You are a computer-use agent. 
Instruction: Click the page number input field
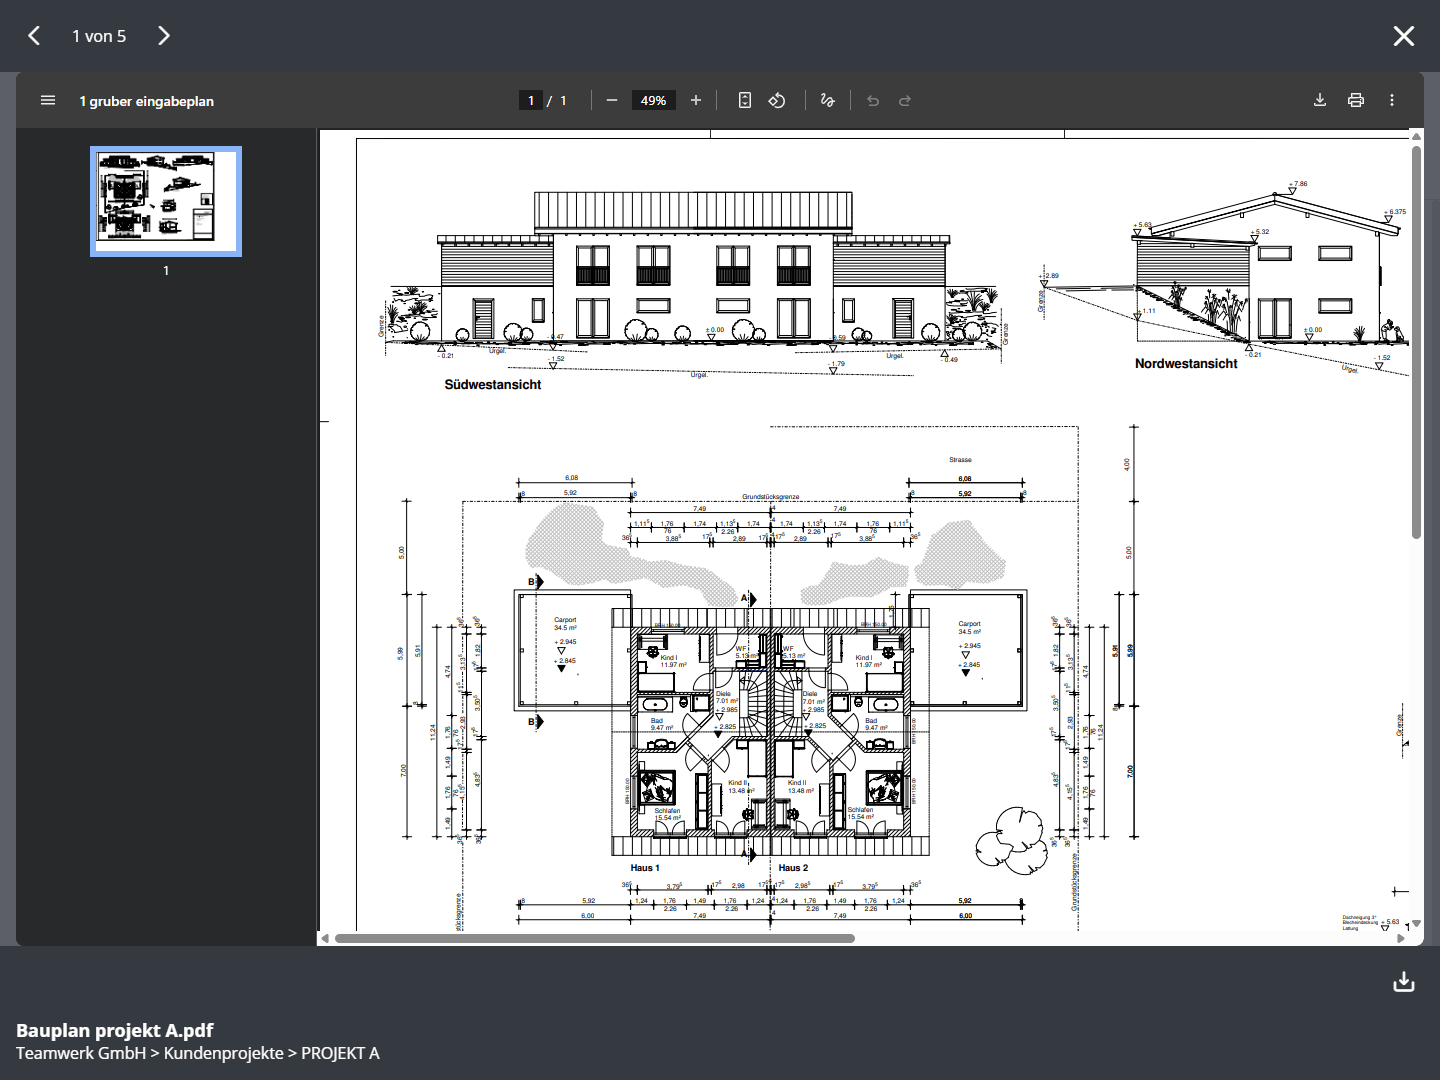(530, 100)
